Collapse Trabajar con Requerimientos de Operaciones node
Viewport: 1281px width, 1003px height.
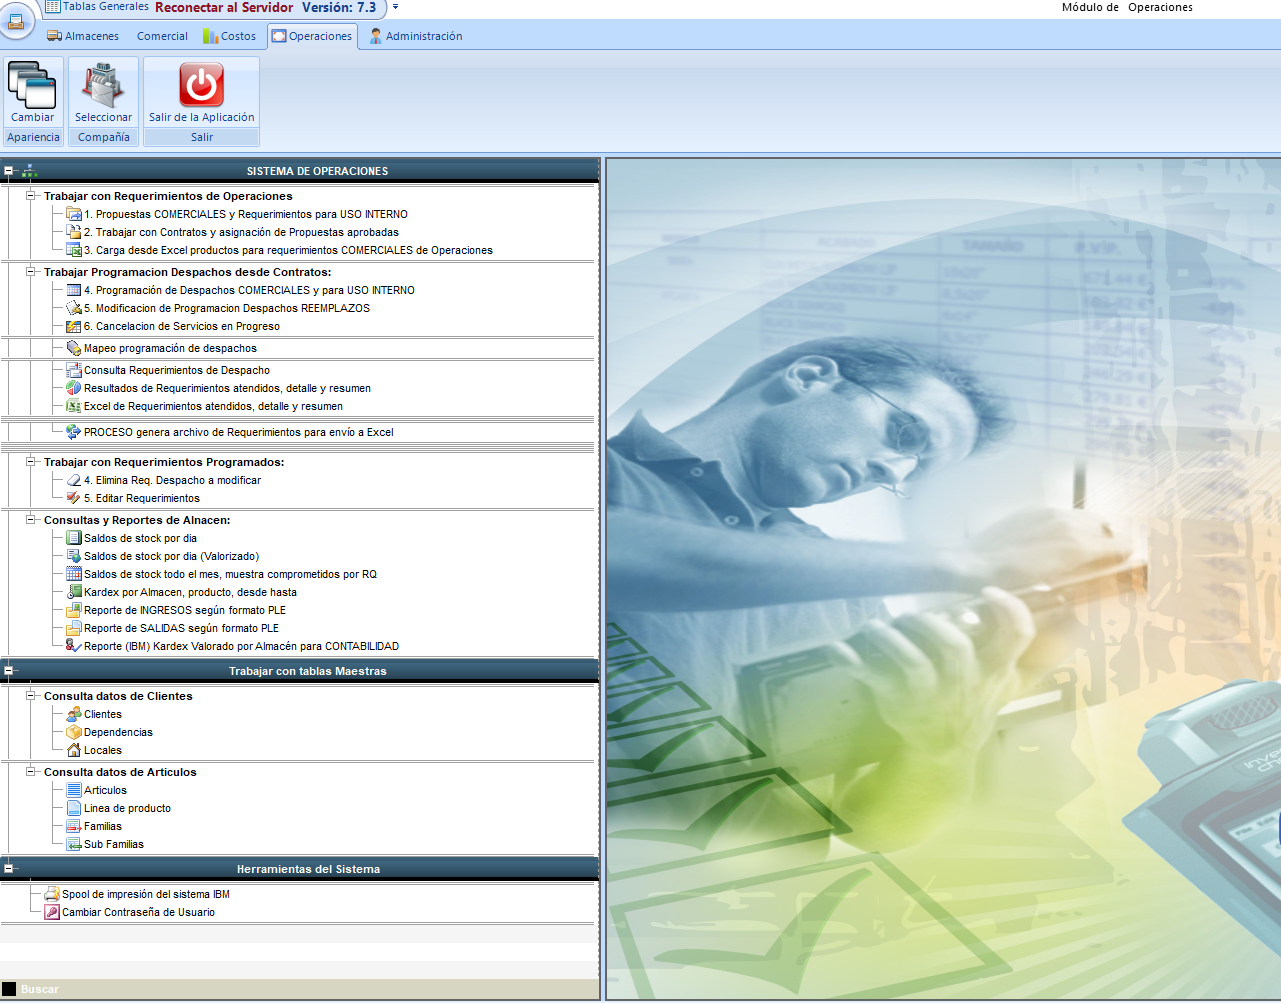[x=31, y=196]
